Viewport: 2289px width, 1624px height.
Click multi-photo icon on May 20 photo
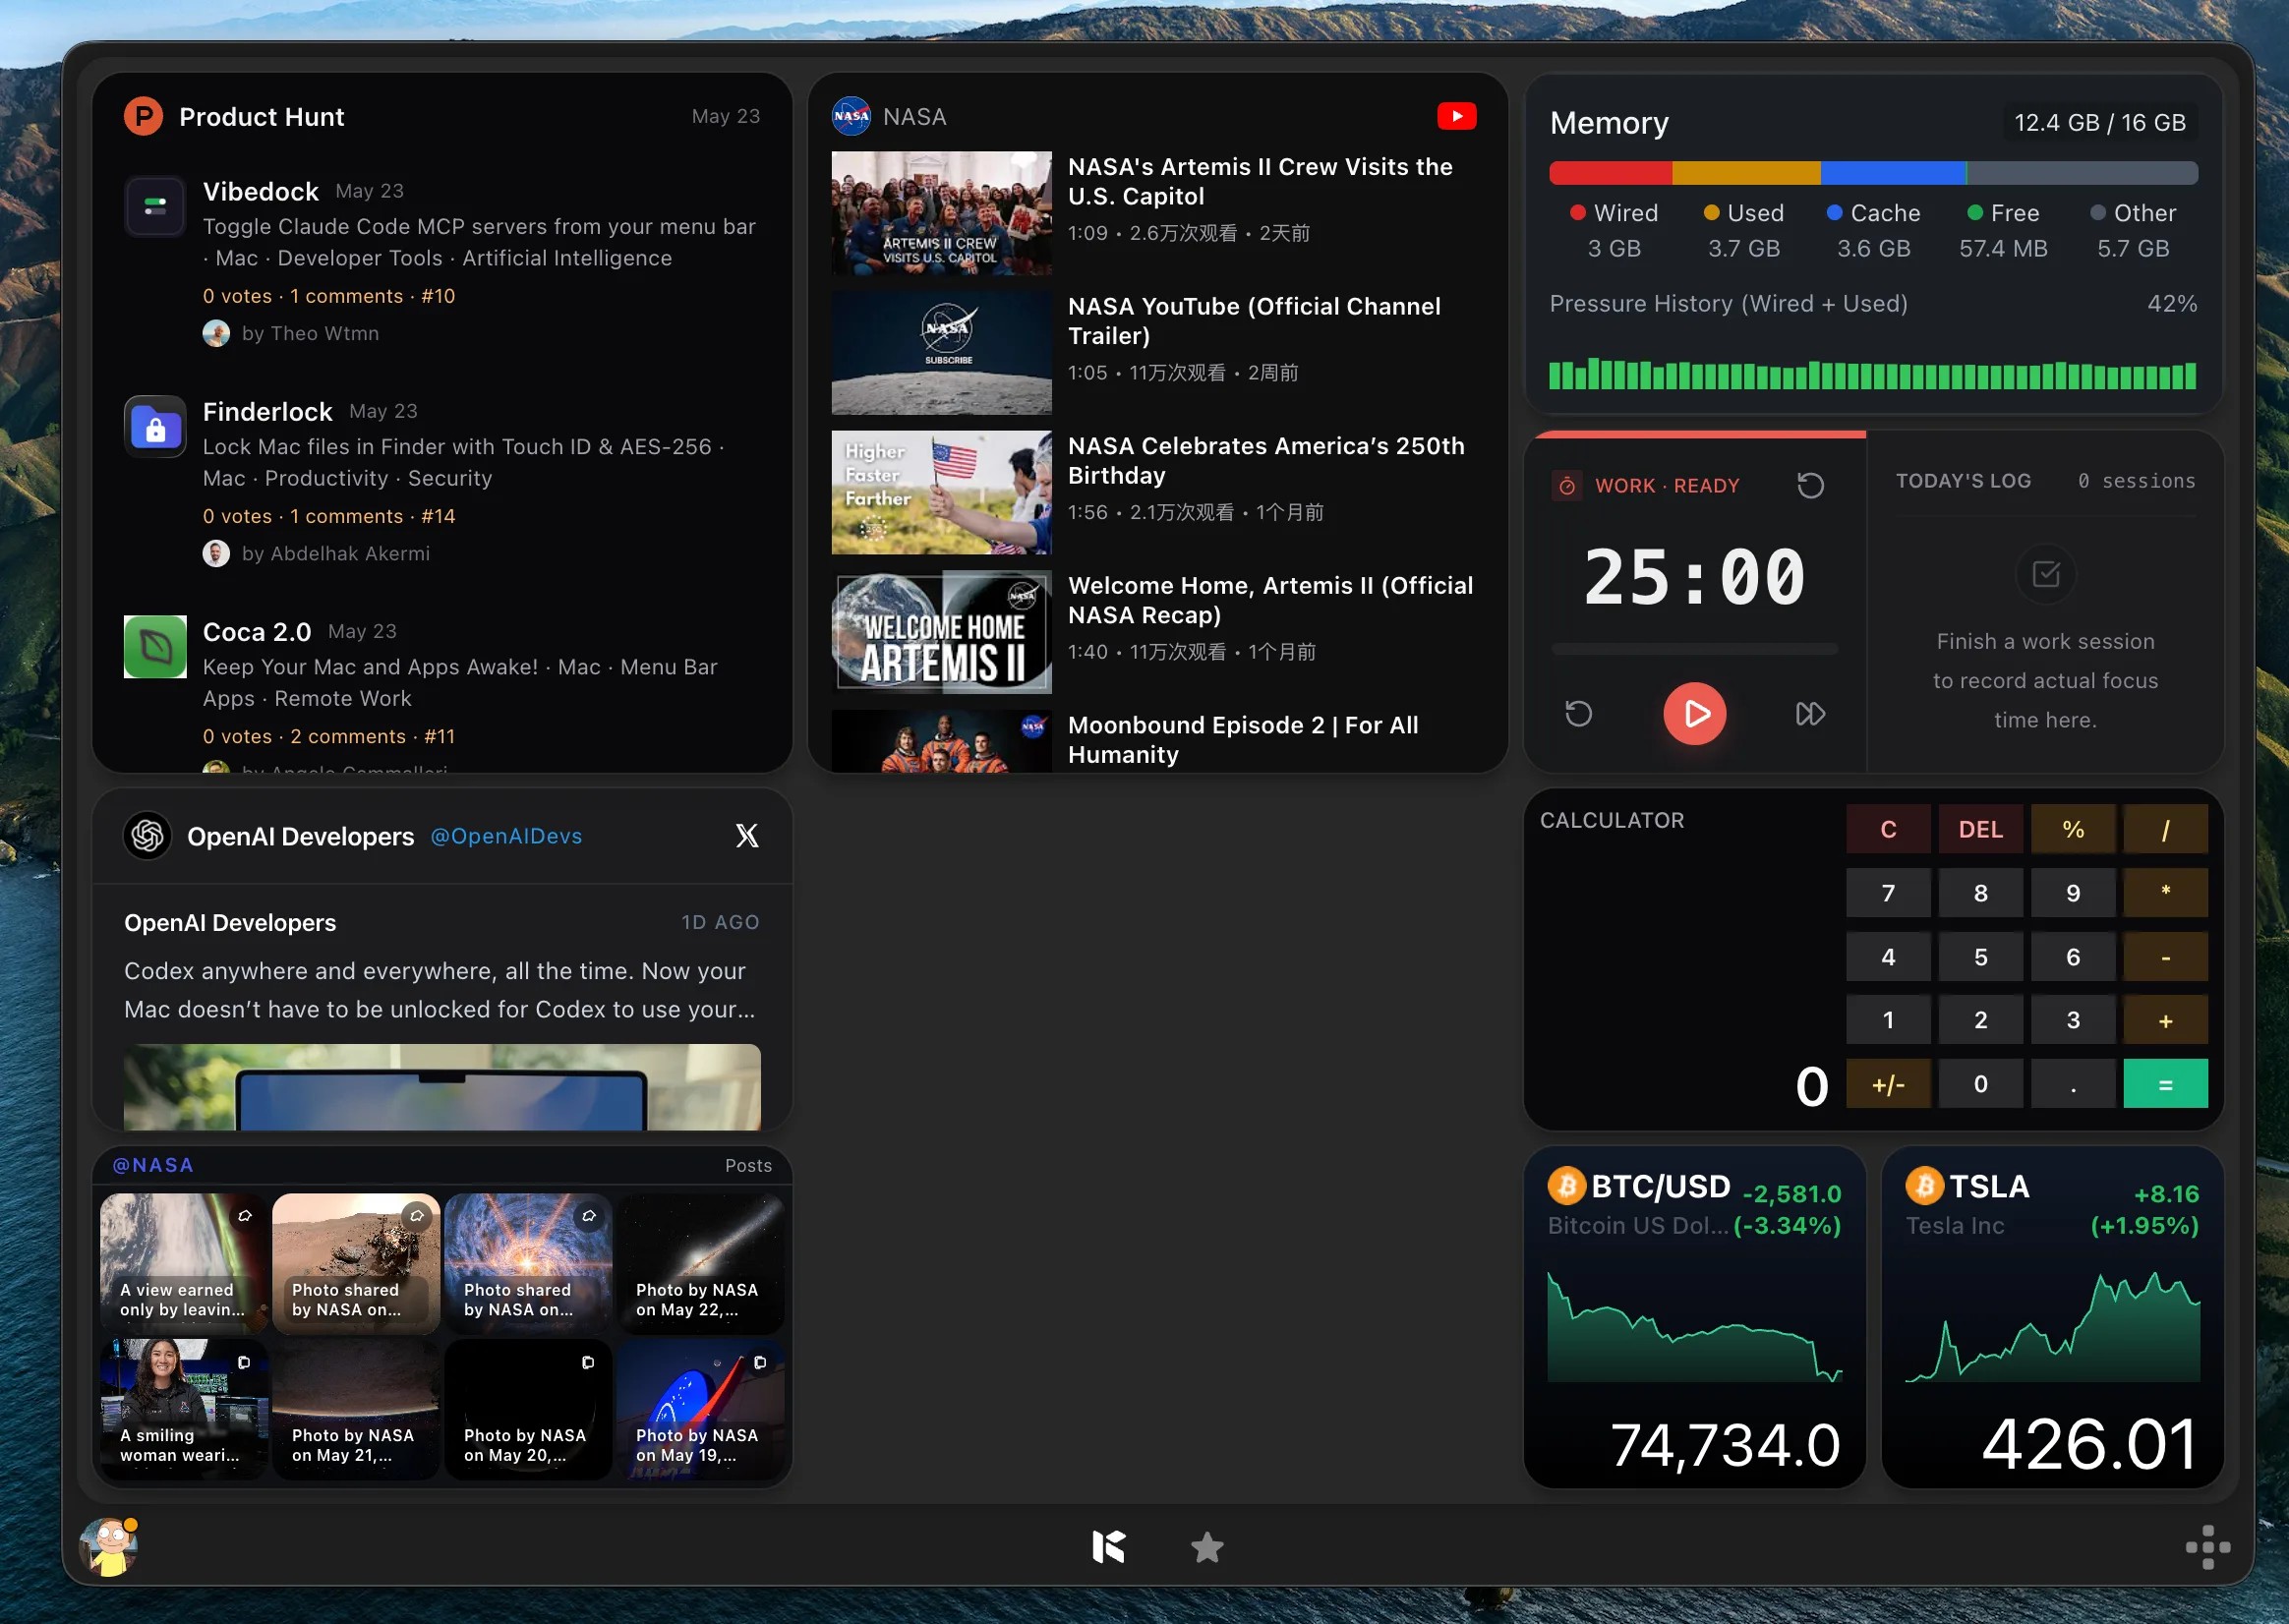588,1363
